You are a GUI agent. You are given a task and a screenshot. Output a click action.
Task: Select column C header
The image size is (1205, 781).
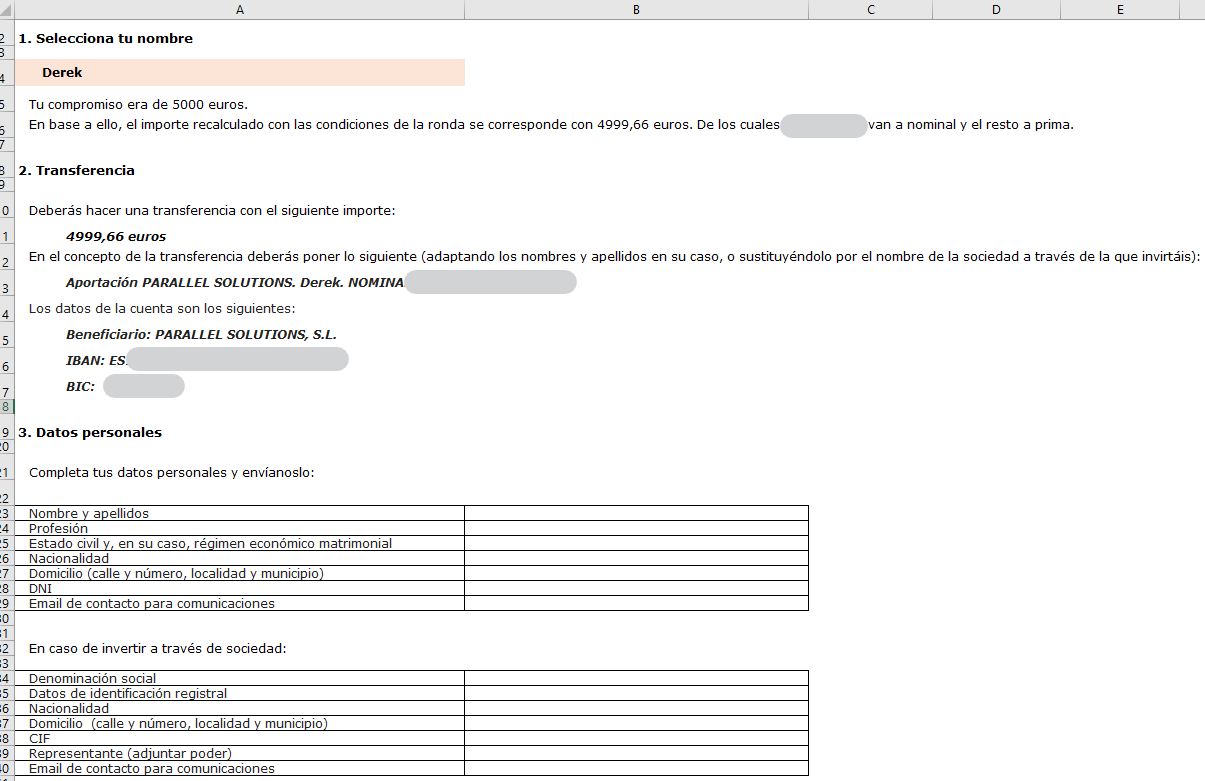click(871, 9)
